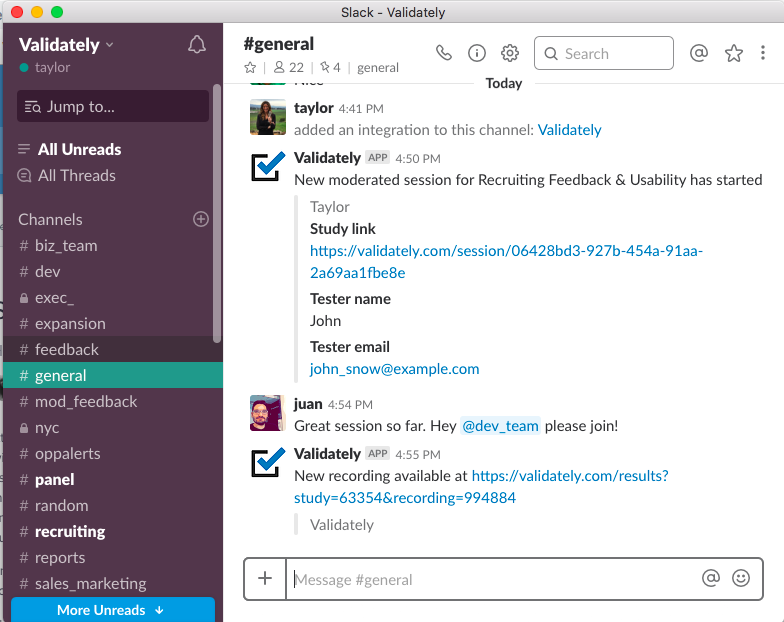Click the taylor status under workspace name
The width and height of the screenshot is (784, 622).
pos(45,68)
